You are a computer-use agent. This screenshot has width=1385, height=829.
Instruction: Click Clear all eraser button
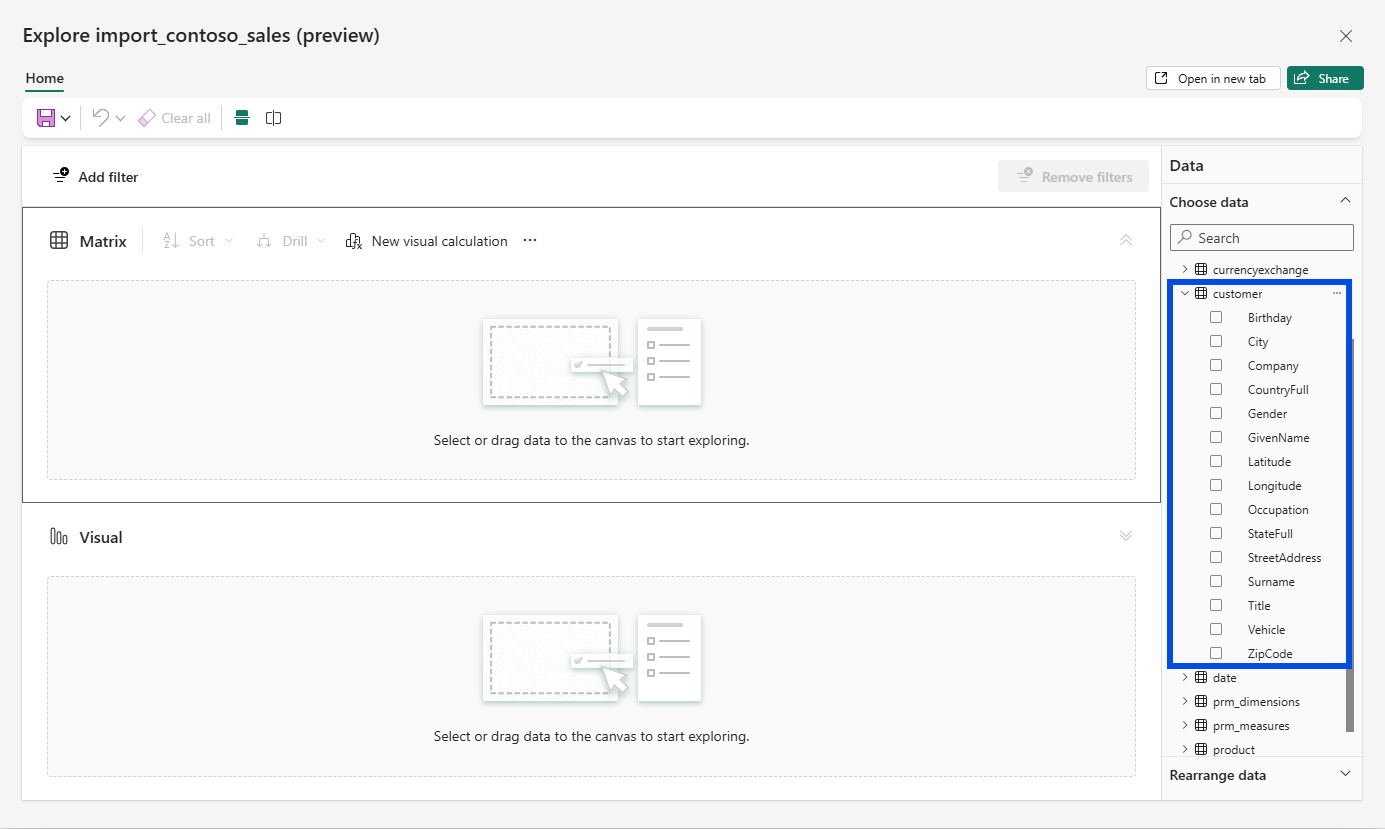coord(174,118)
